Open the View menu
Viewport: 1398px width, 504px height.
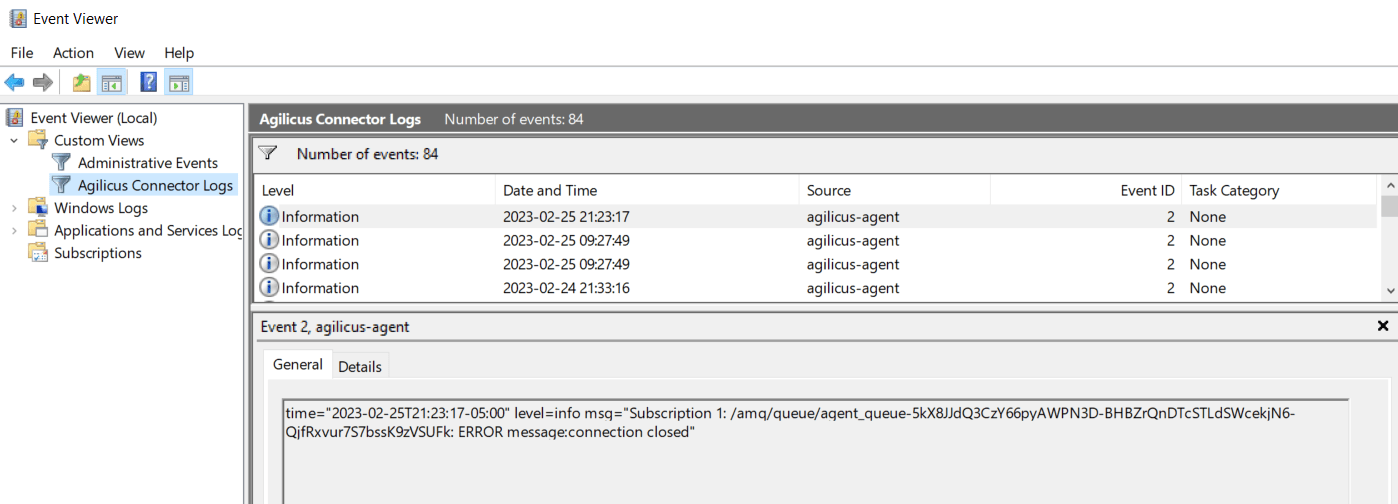(129, 53)
